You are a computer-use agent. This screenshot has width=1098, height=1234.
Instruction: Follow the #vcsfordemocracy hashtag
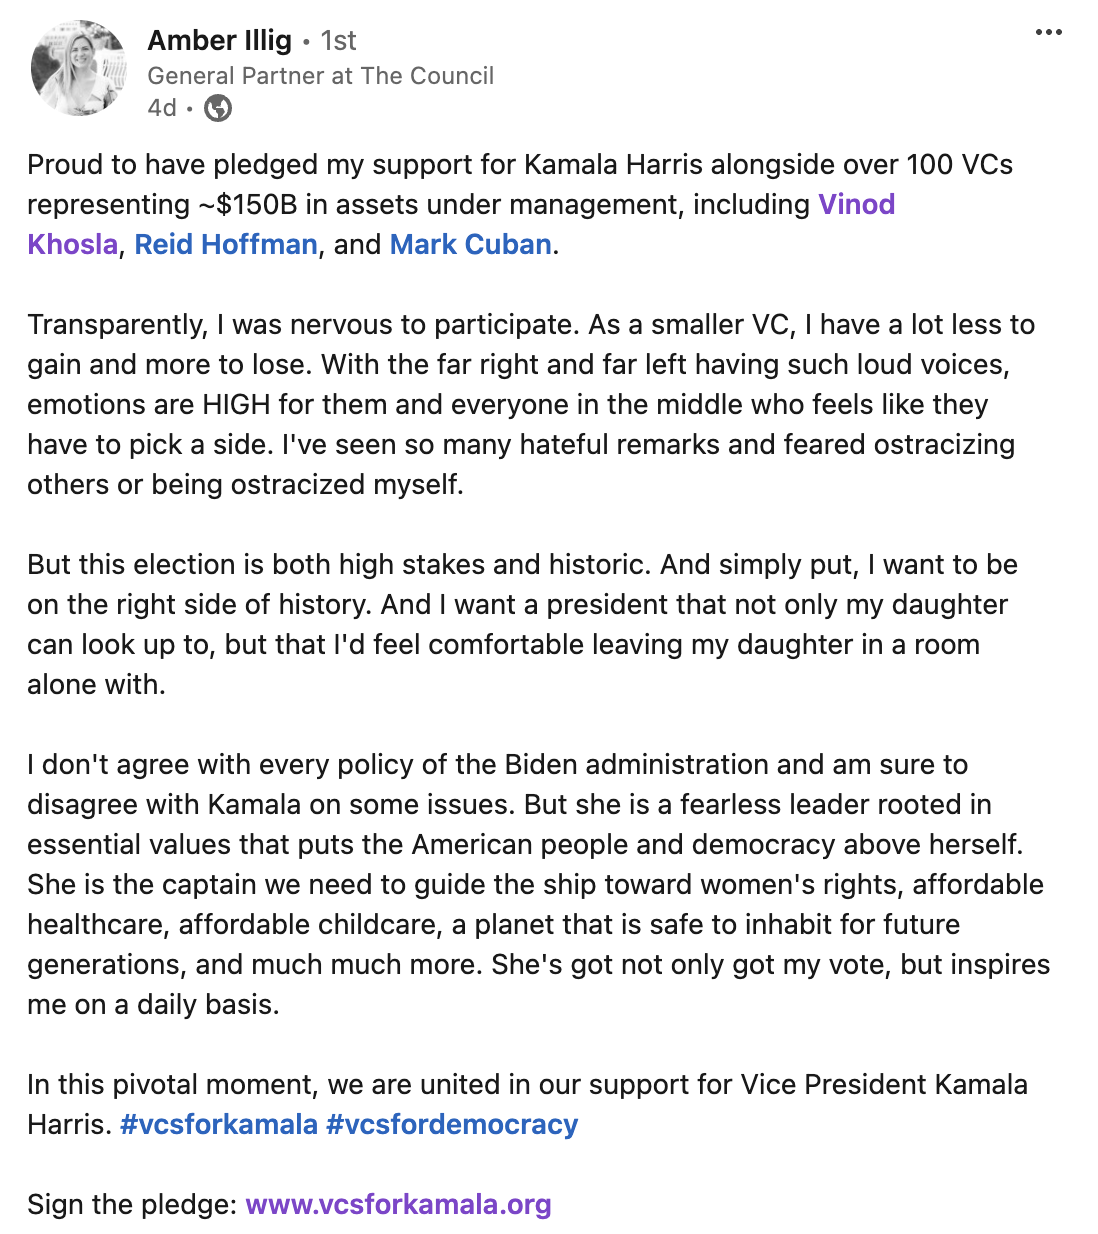click(x=452, y=1125)
